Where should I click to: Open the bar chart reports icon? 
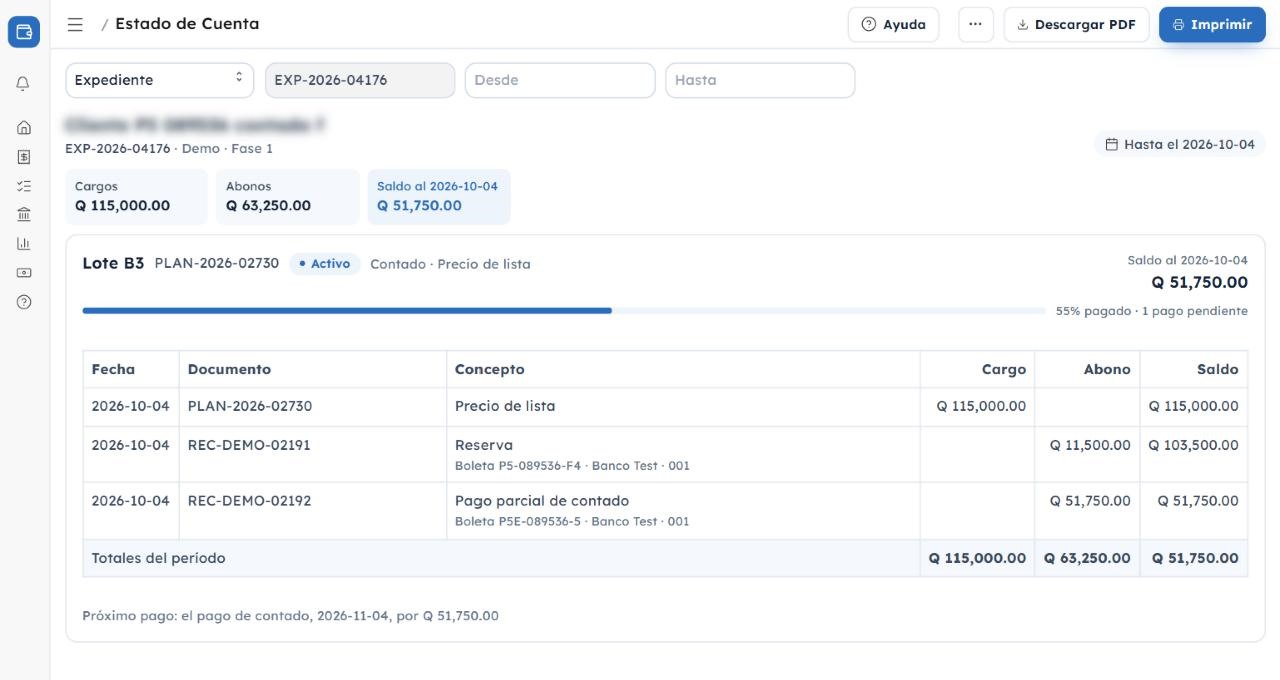tap(24, 243)
